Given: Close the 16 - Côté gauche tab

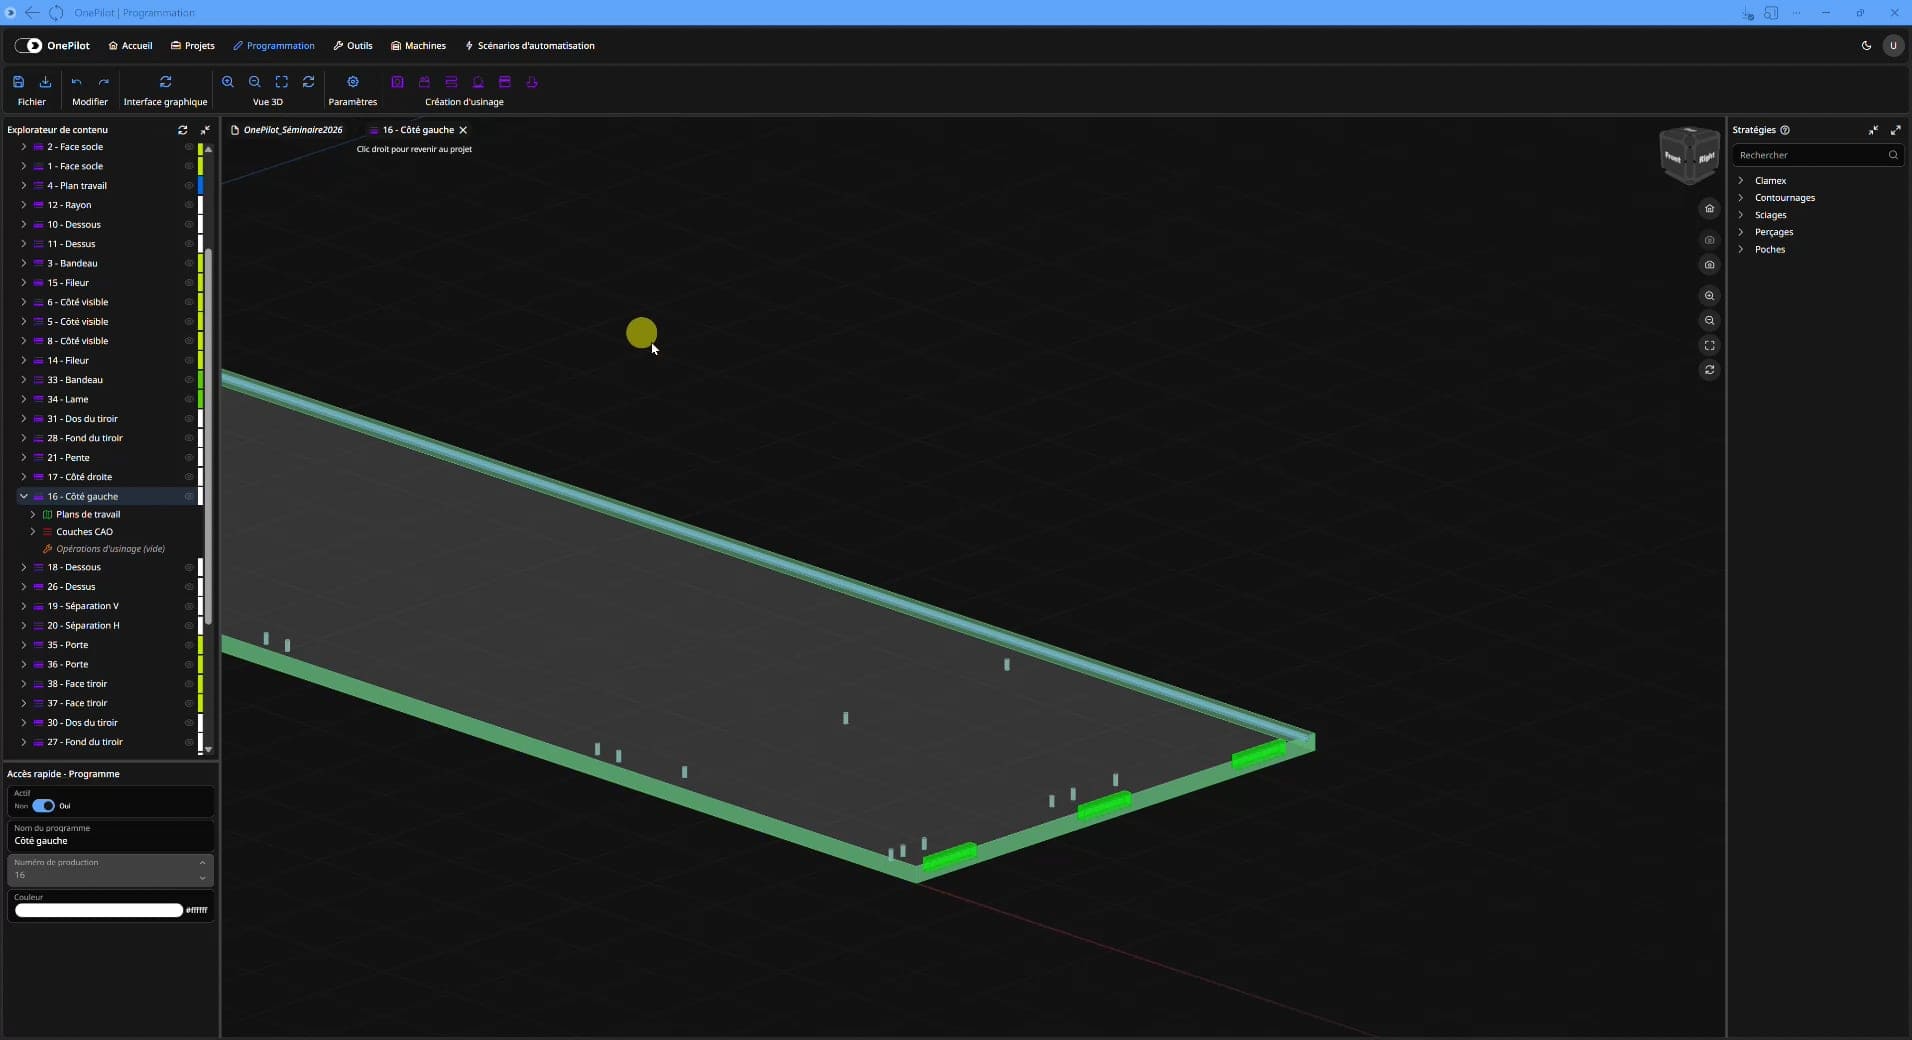Looking at the screenshot, I should 463,130.
